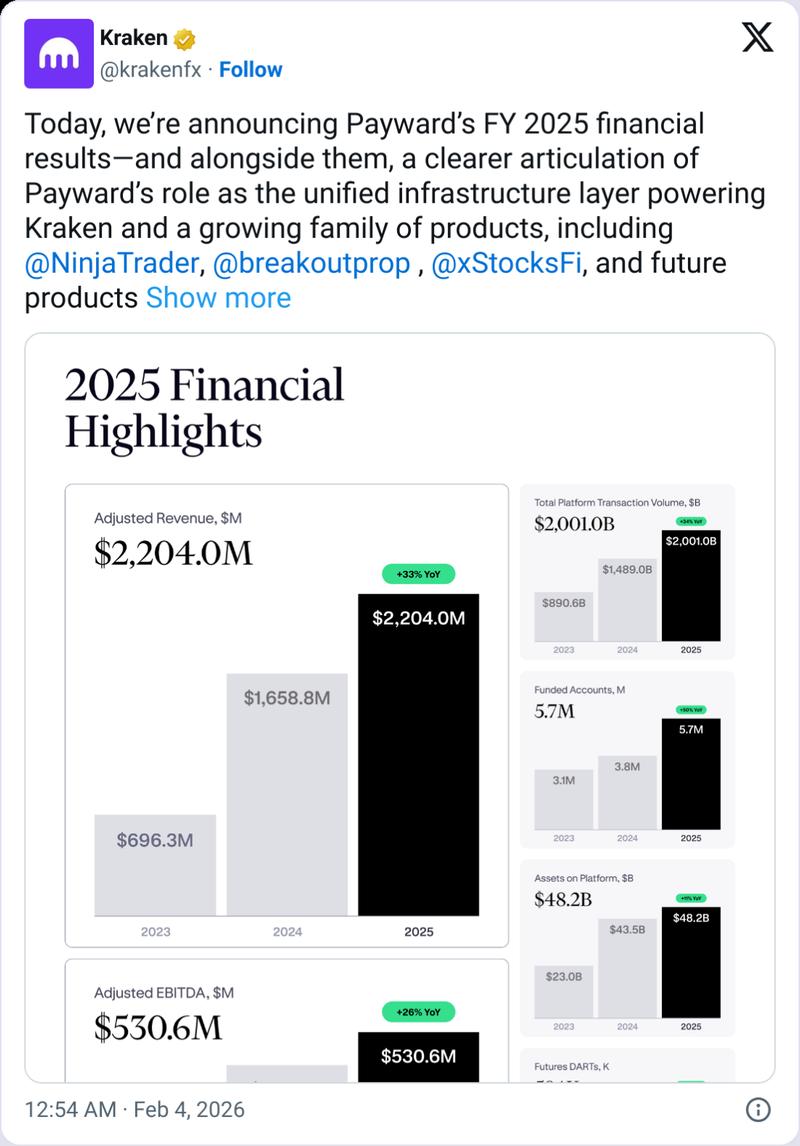
Task: Click the green +33% YoY badge
Action: coord(418,572)
